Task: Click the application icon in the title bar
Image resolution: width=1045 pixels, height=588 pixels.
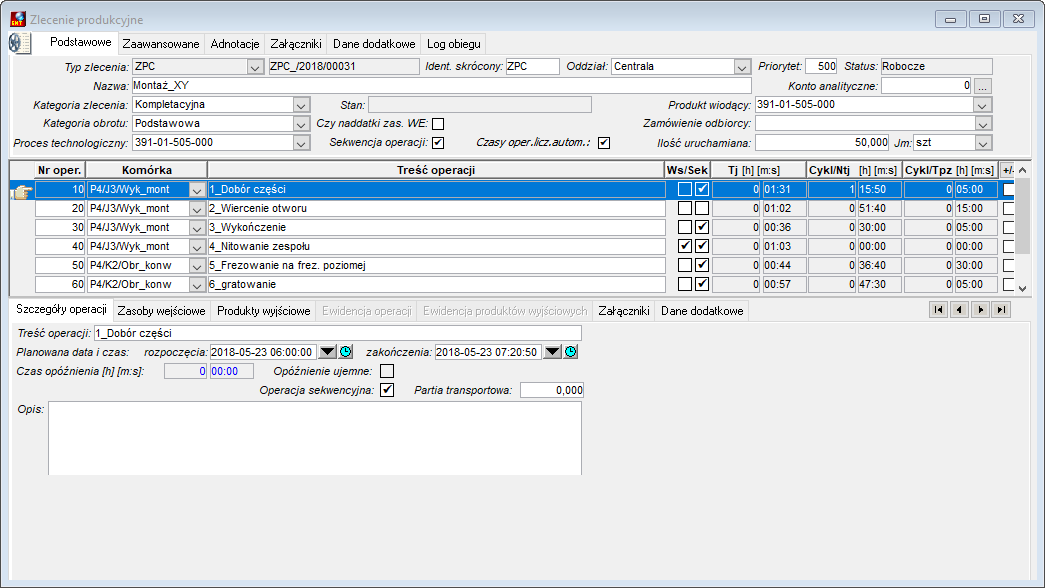Action: 18,19
